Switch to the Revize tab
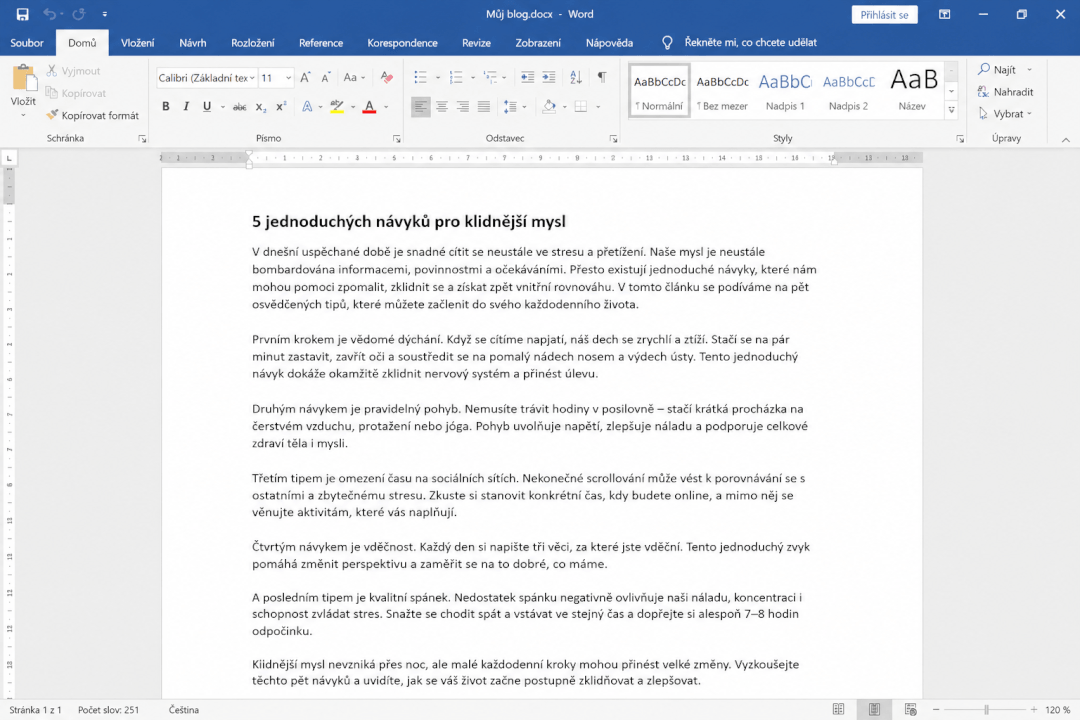1080x720 pixels. click(477, 43)
